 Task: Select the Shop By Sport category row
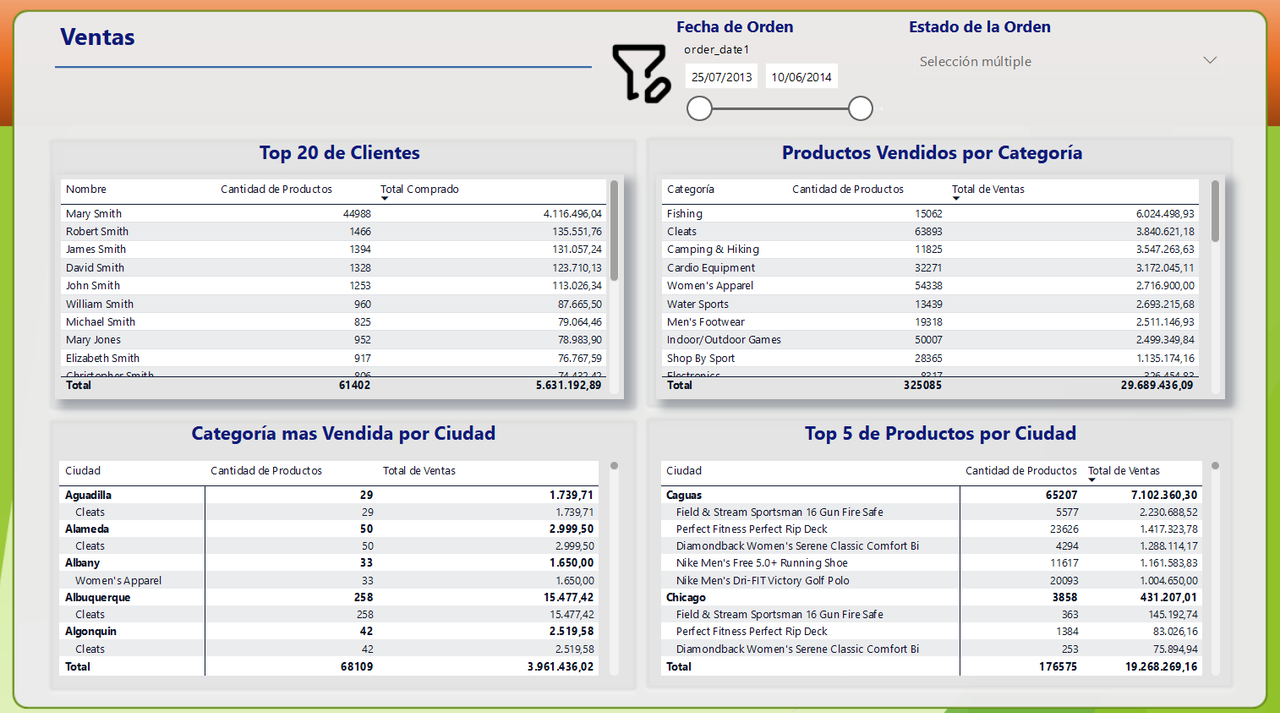click(x=930, y=358)
